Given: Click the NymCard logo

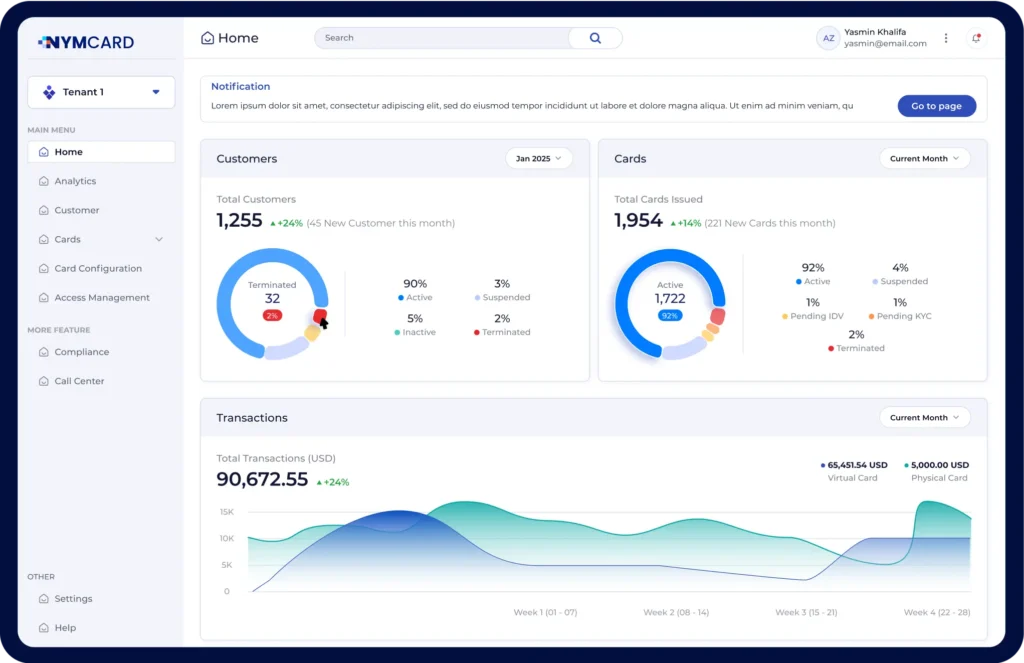Looking at the screenshot, I should [x=86, y=42].
